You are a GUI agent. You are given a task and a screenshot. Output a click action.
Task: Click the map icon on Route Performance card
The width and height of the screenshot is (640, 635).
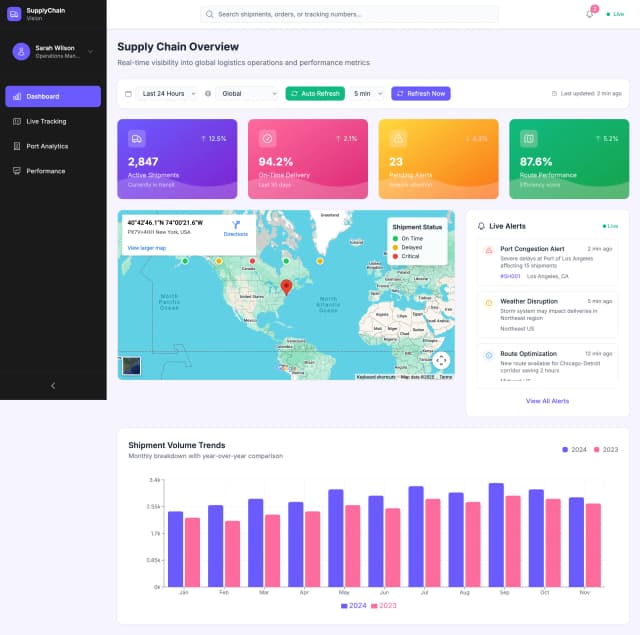pyautogui.click(x=529, y=138)
